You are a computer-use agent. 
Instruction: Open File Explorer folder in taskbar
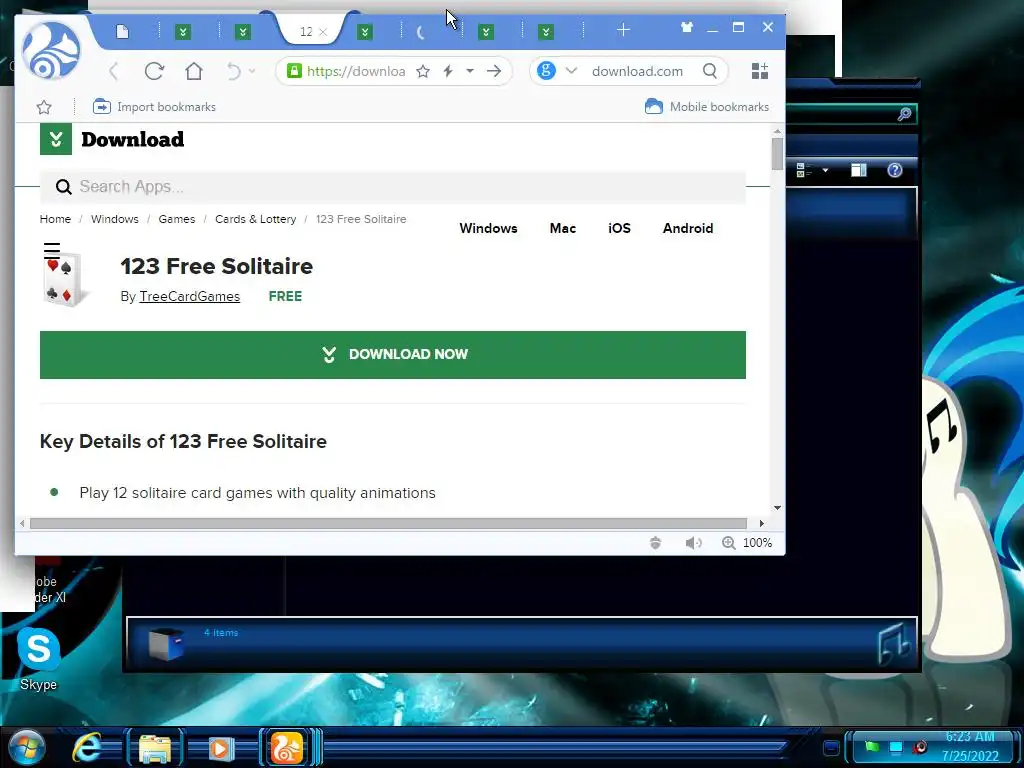coord(155,747)
